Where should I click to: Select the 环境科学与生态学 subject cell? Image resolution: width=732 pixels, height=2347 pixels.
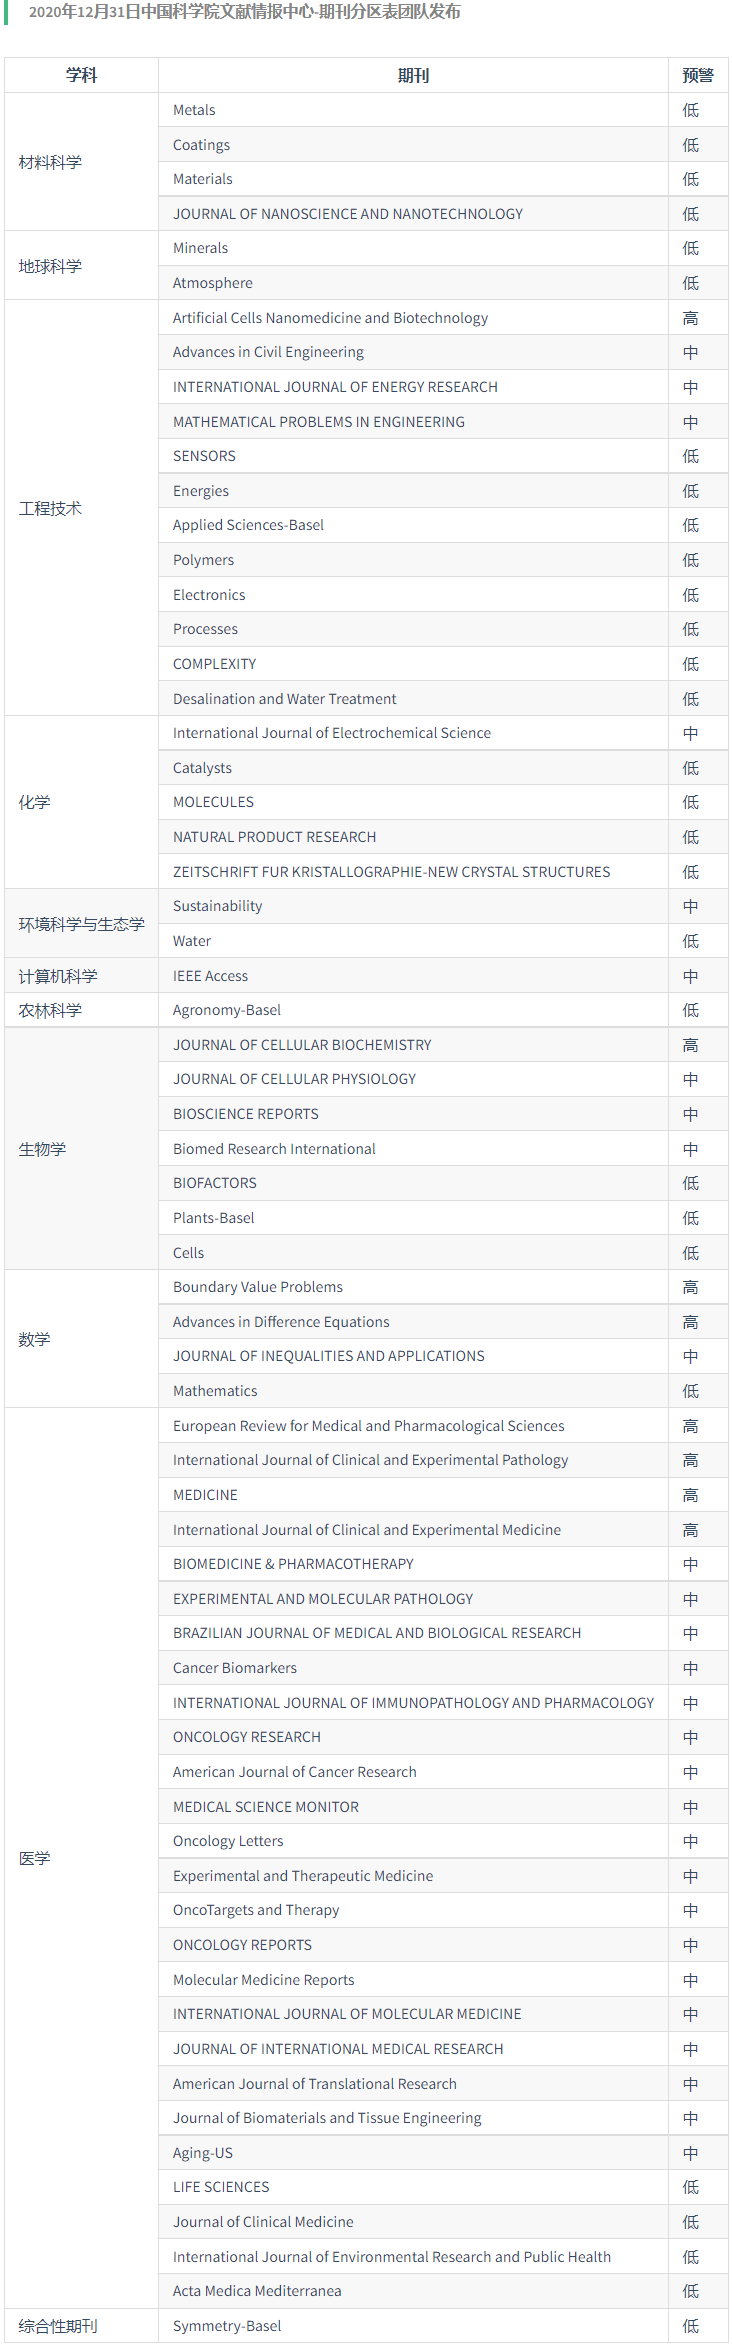point(81,924)
